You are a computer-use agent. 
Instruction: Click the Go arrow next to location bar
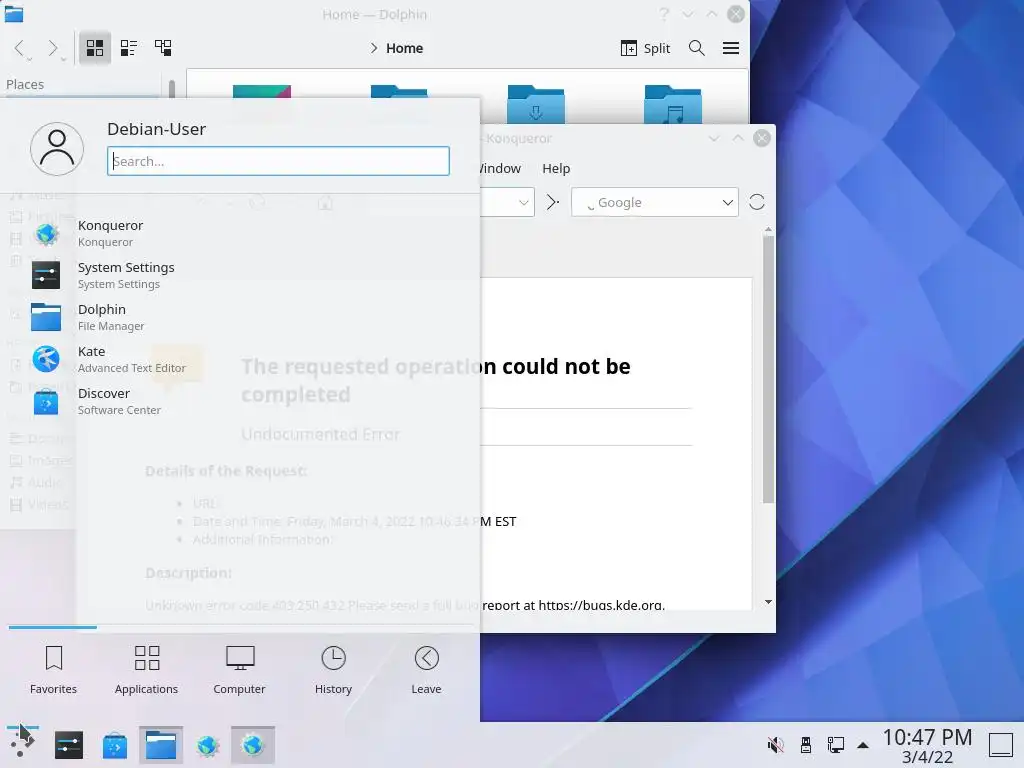pyautogui.click(x=552, y=202)
